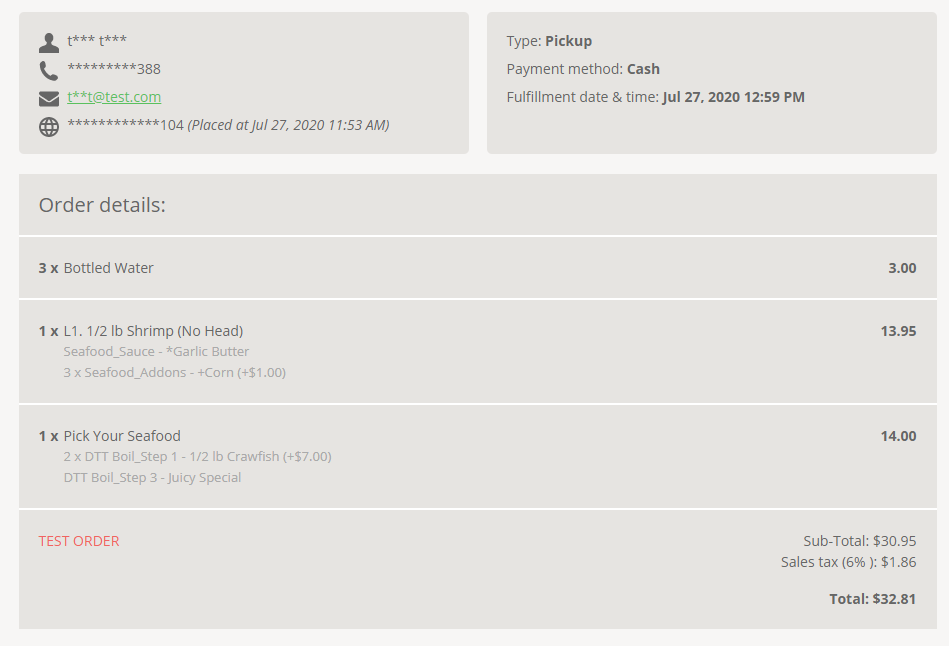Click the Seafood_Sauce Garlic Butter option
949x646 pixels.
[156, 352]
